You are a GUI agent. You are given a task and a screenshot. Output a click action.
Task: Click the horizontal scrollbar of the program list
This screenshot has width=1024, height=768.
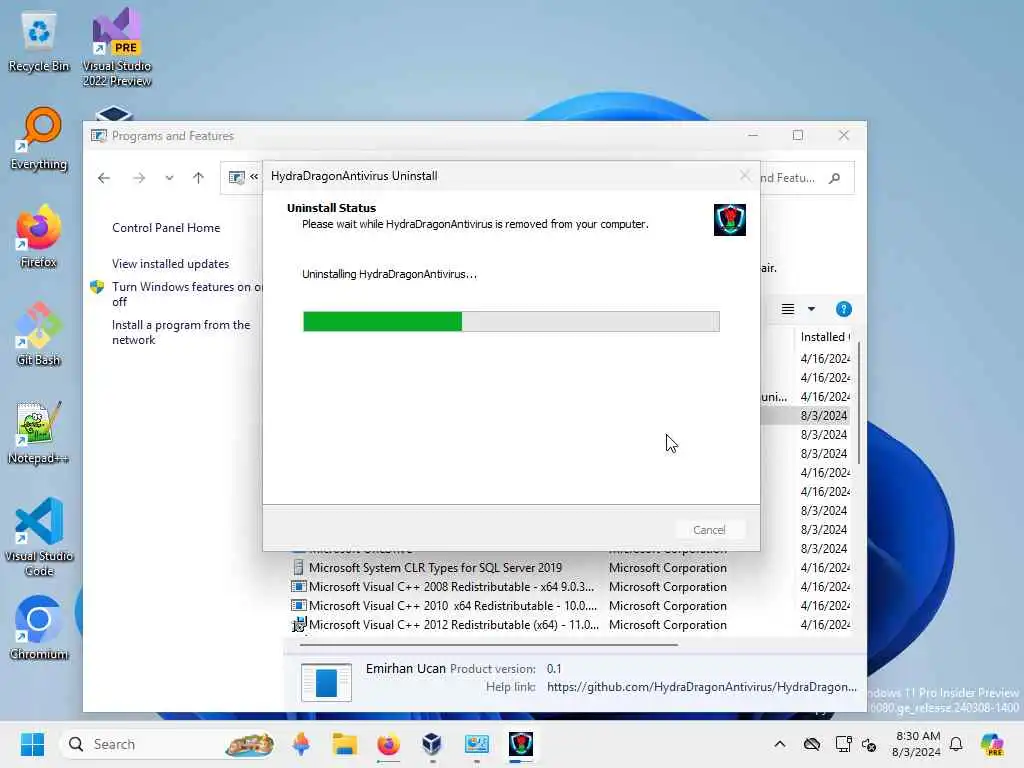click(488, 645)
